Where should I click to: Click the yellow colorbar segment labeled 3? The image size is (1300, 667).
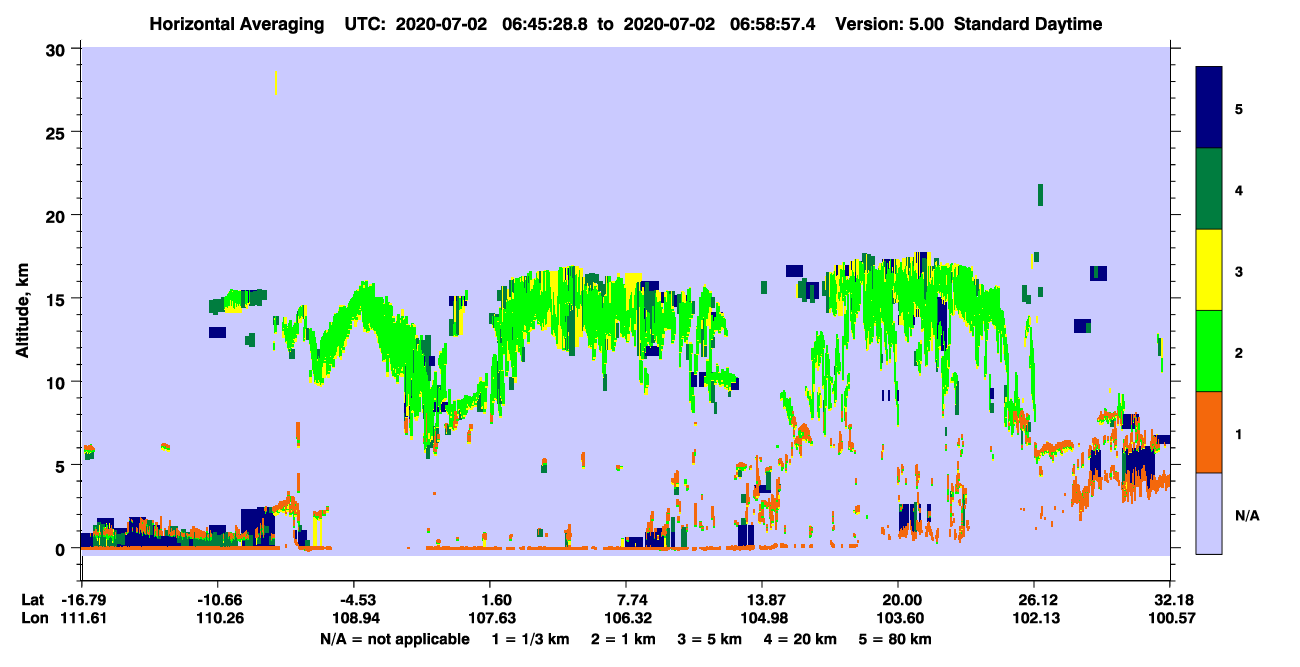(1209, 270)
